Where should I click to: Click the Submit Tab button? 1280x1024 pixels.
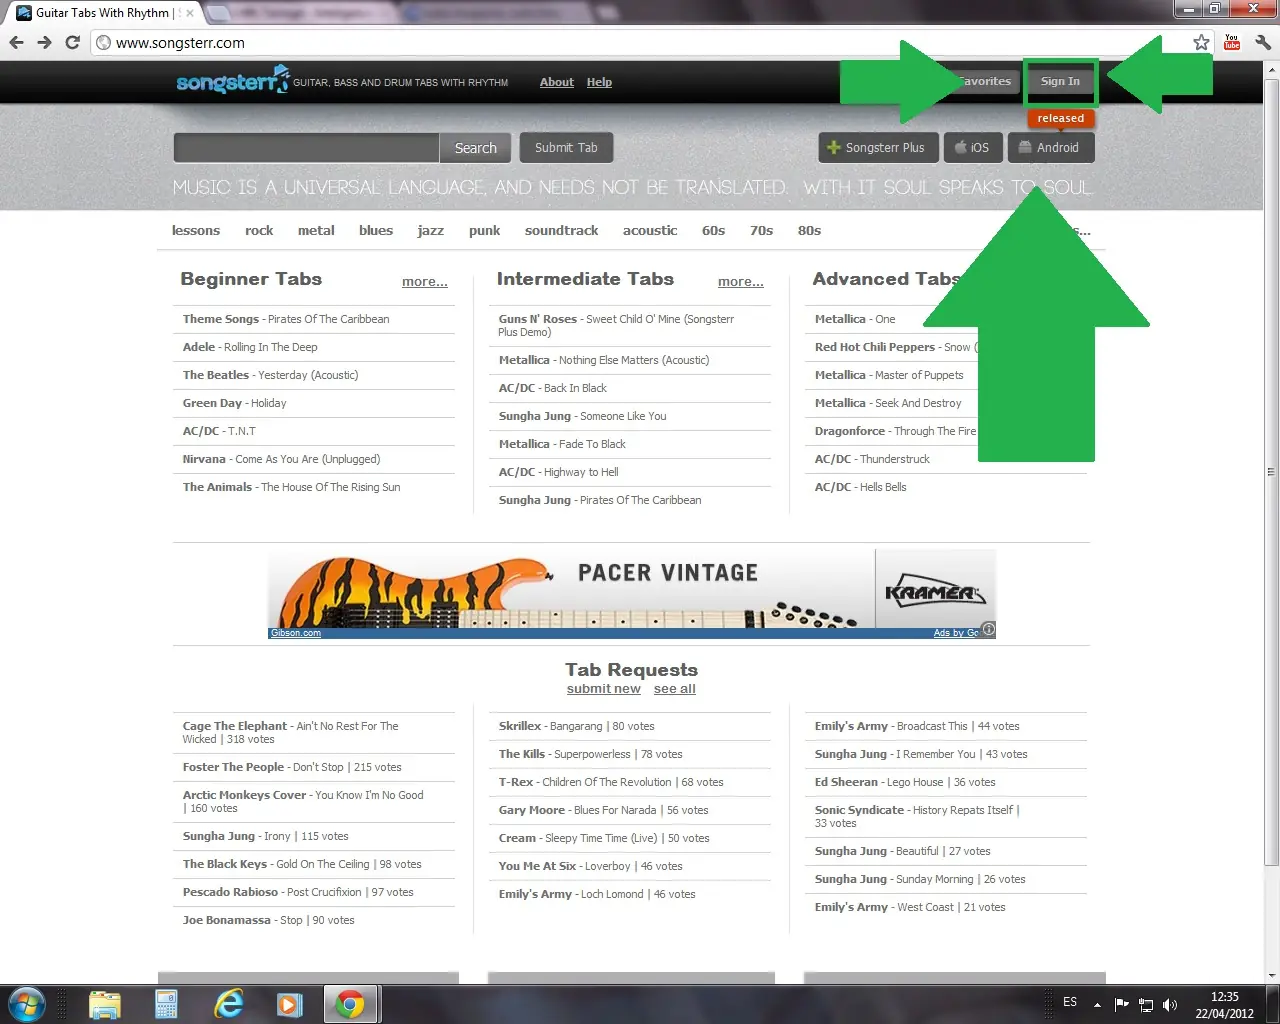[x=566, y=148]
